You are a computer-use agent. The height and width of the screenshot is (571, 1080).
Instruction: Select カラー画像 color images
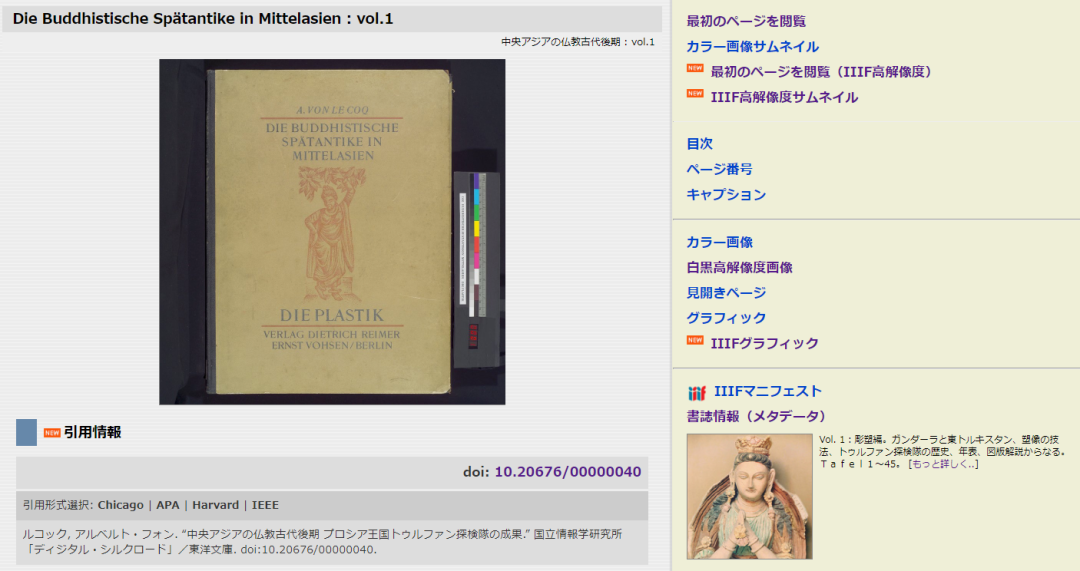click(719, 242)
